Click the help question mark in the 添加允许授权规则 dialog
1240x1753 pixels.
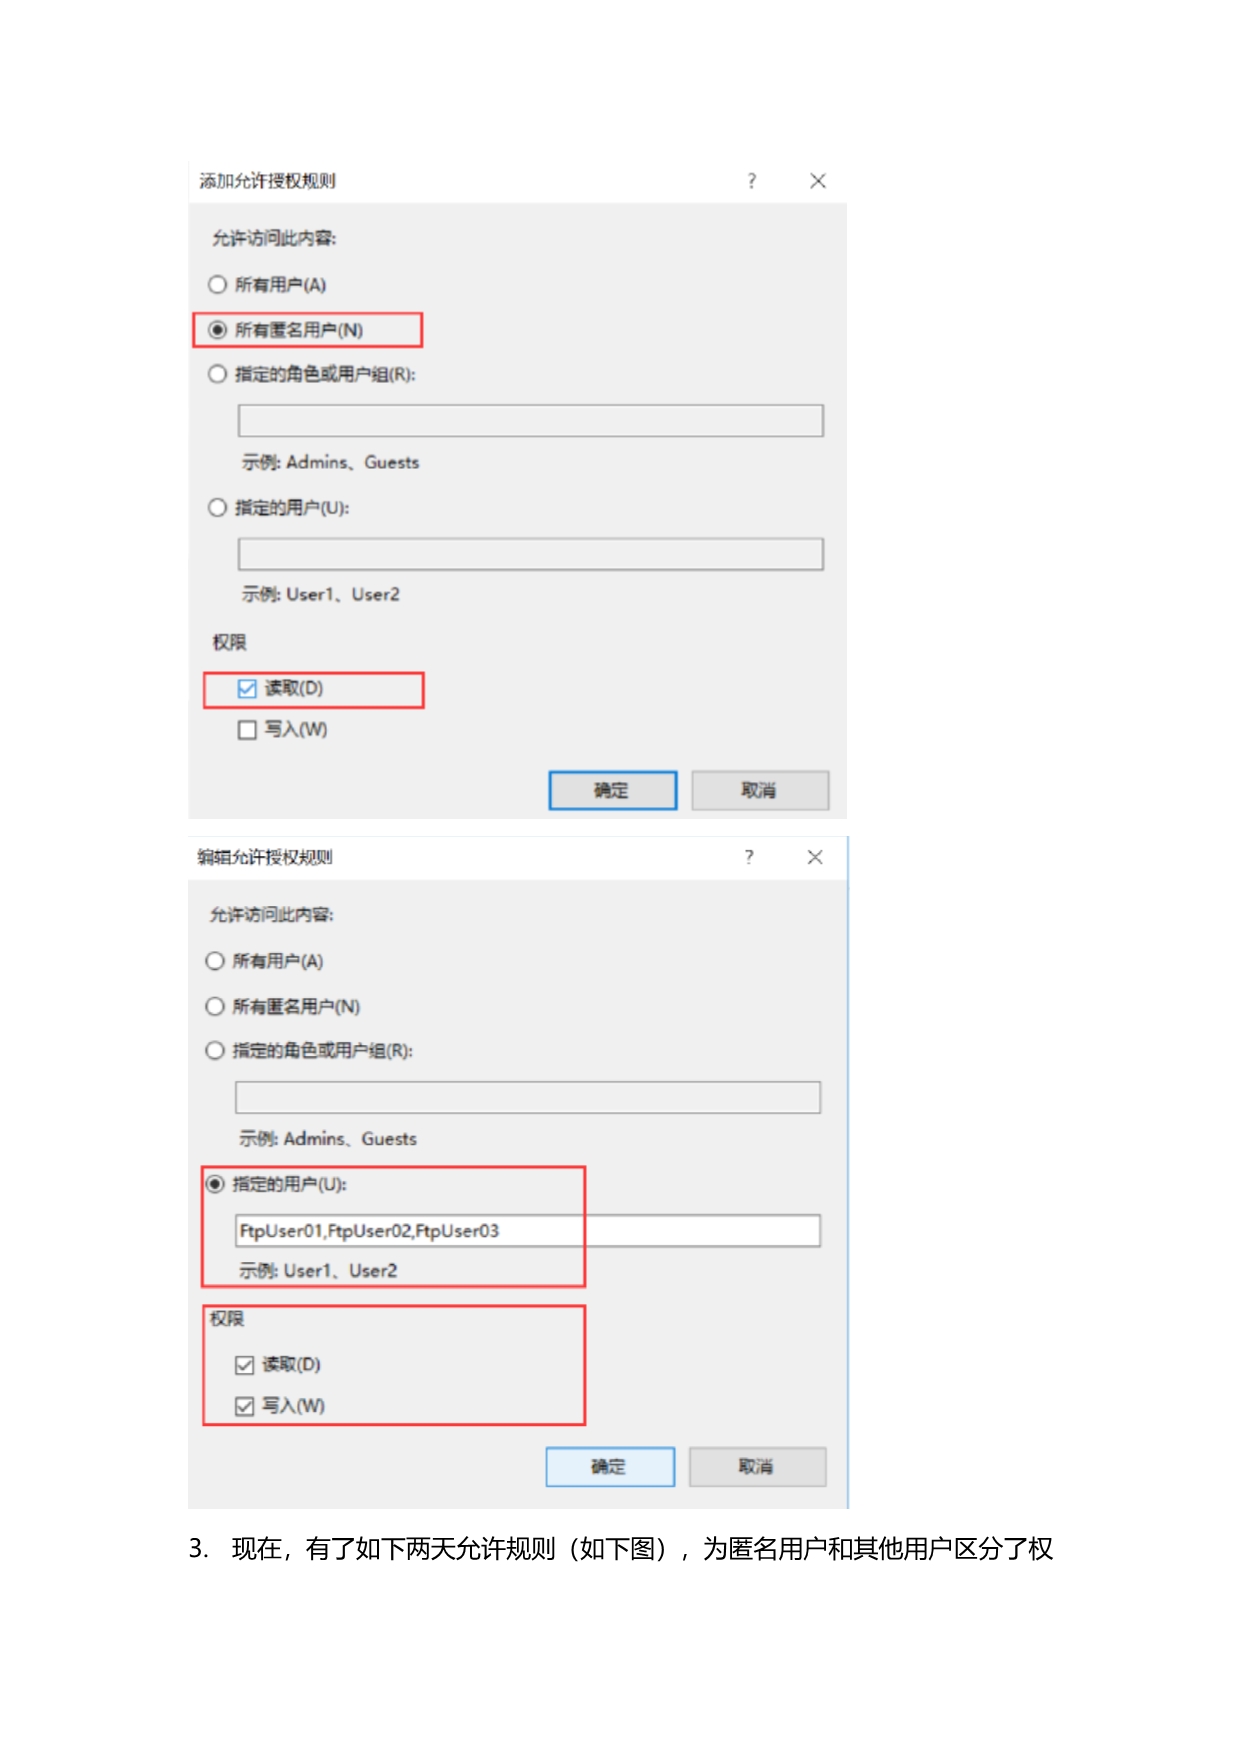pyautogui.click(x=752, y=181)
